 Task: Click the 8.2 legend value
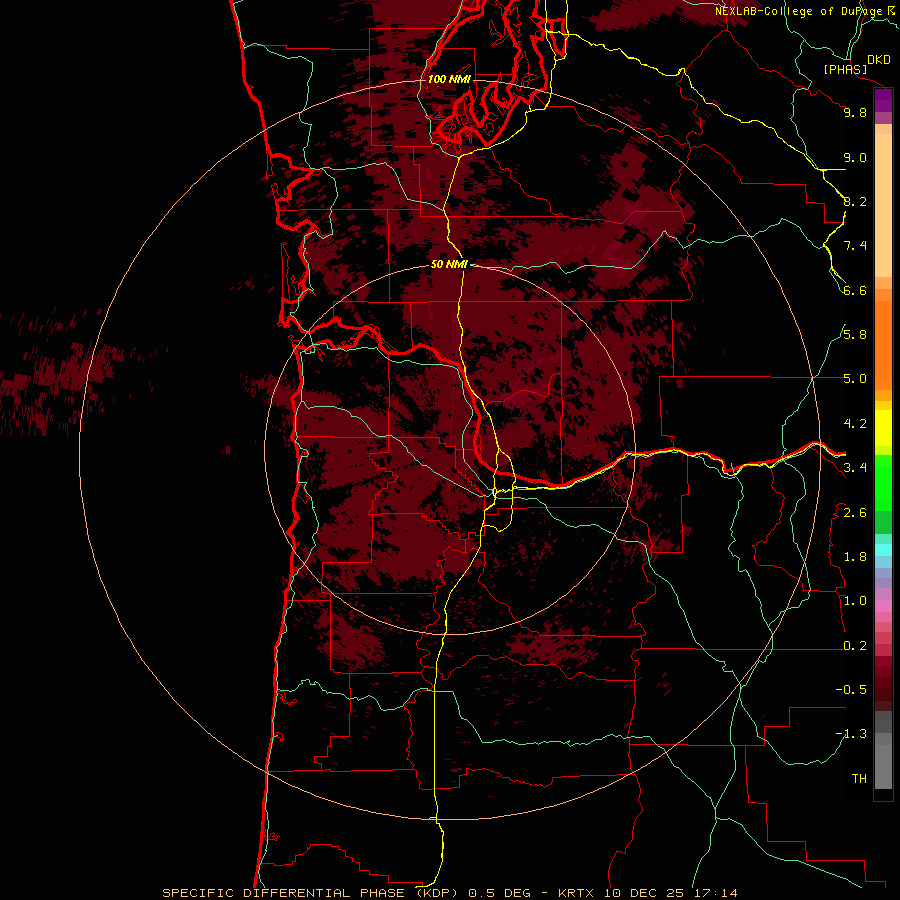(855, 201)
